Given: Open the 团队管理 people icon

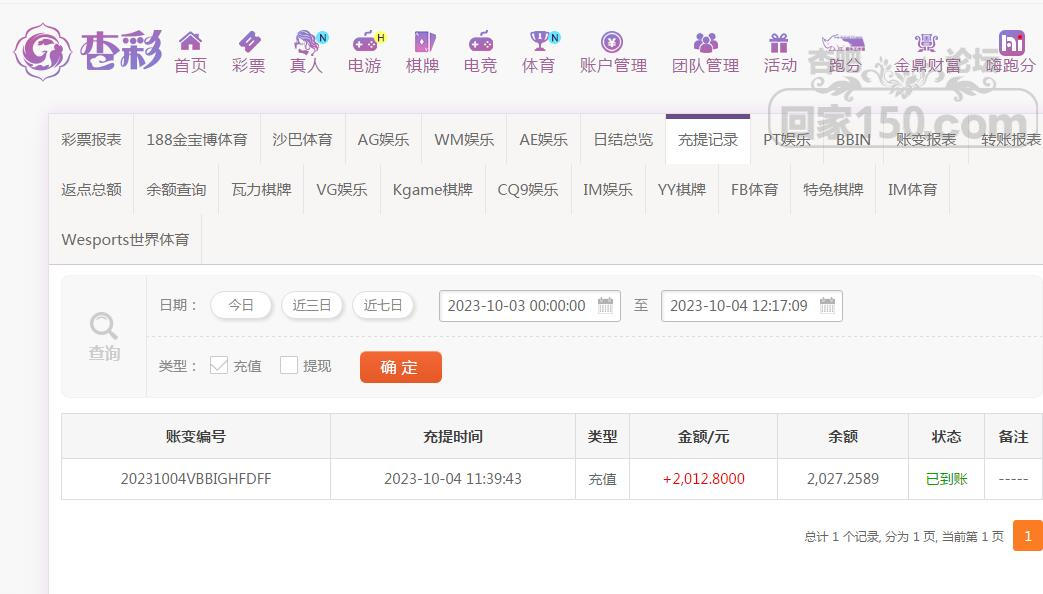Looking at the screenshot, I should pos(705,42).
